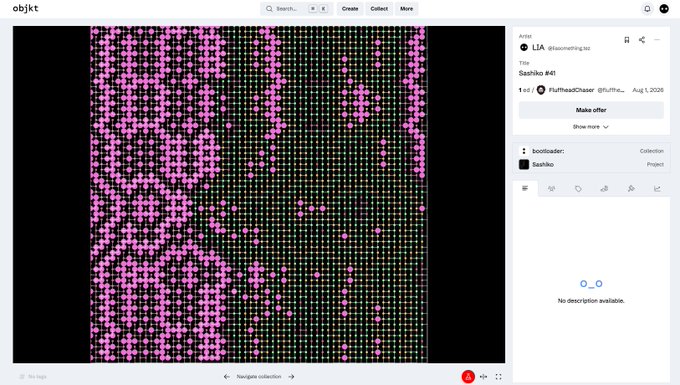Open the More menu

pyautogui.click(x=406, y=9)
